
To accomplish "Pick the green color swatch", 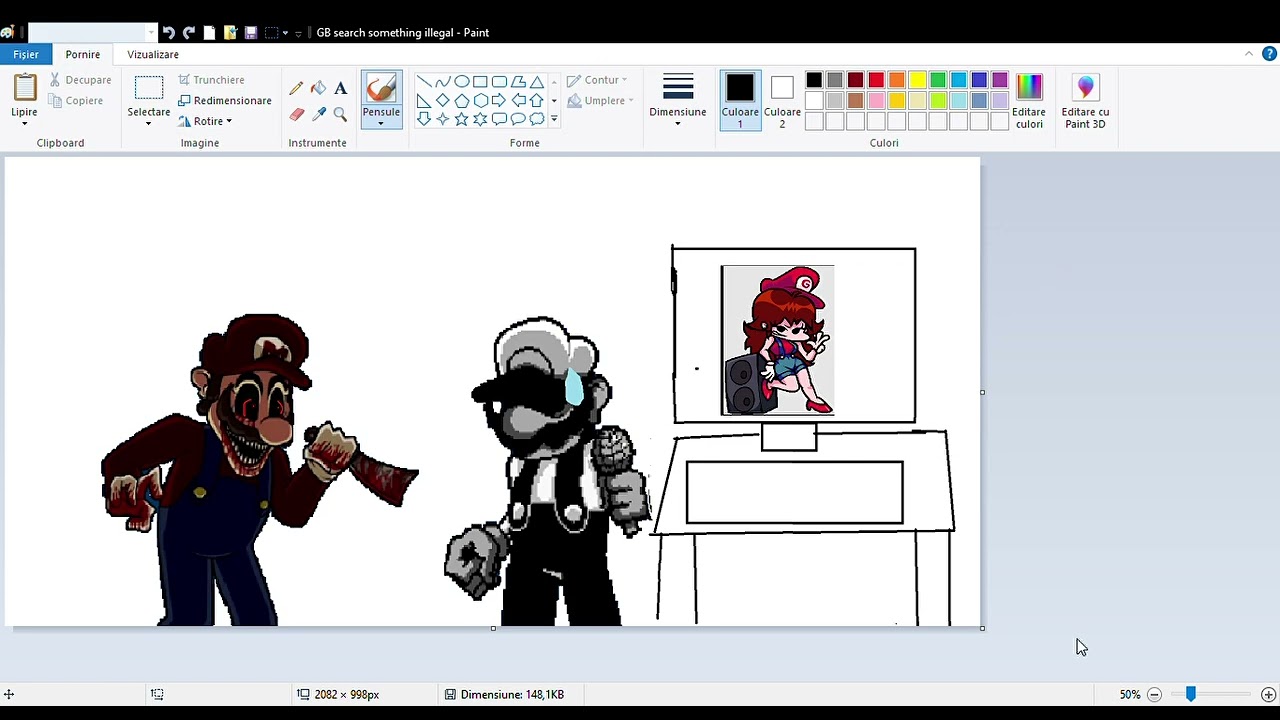I will pyautogui.click(x=938, y=80).
